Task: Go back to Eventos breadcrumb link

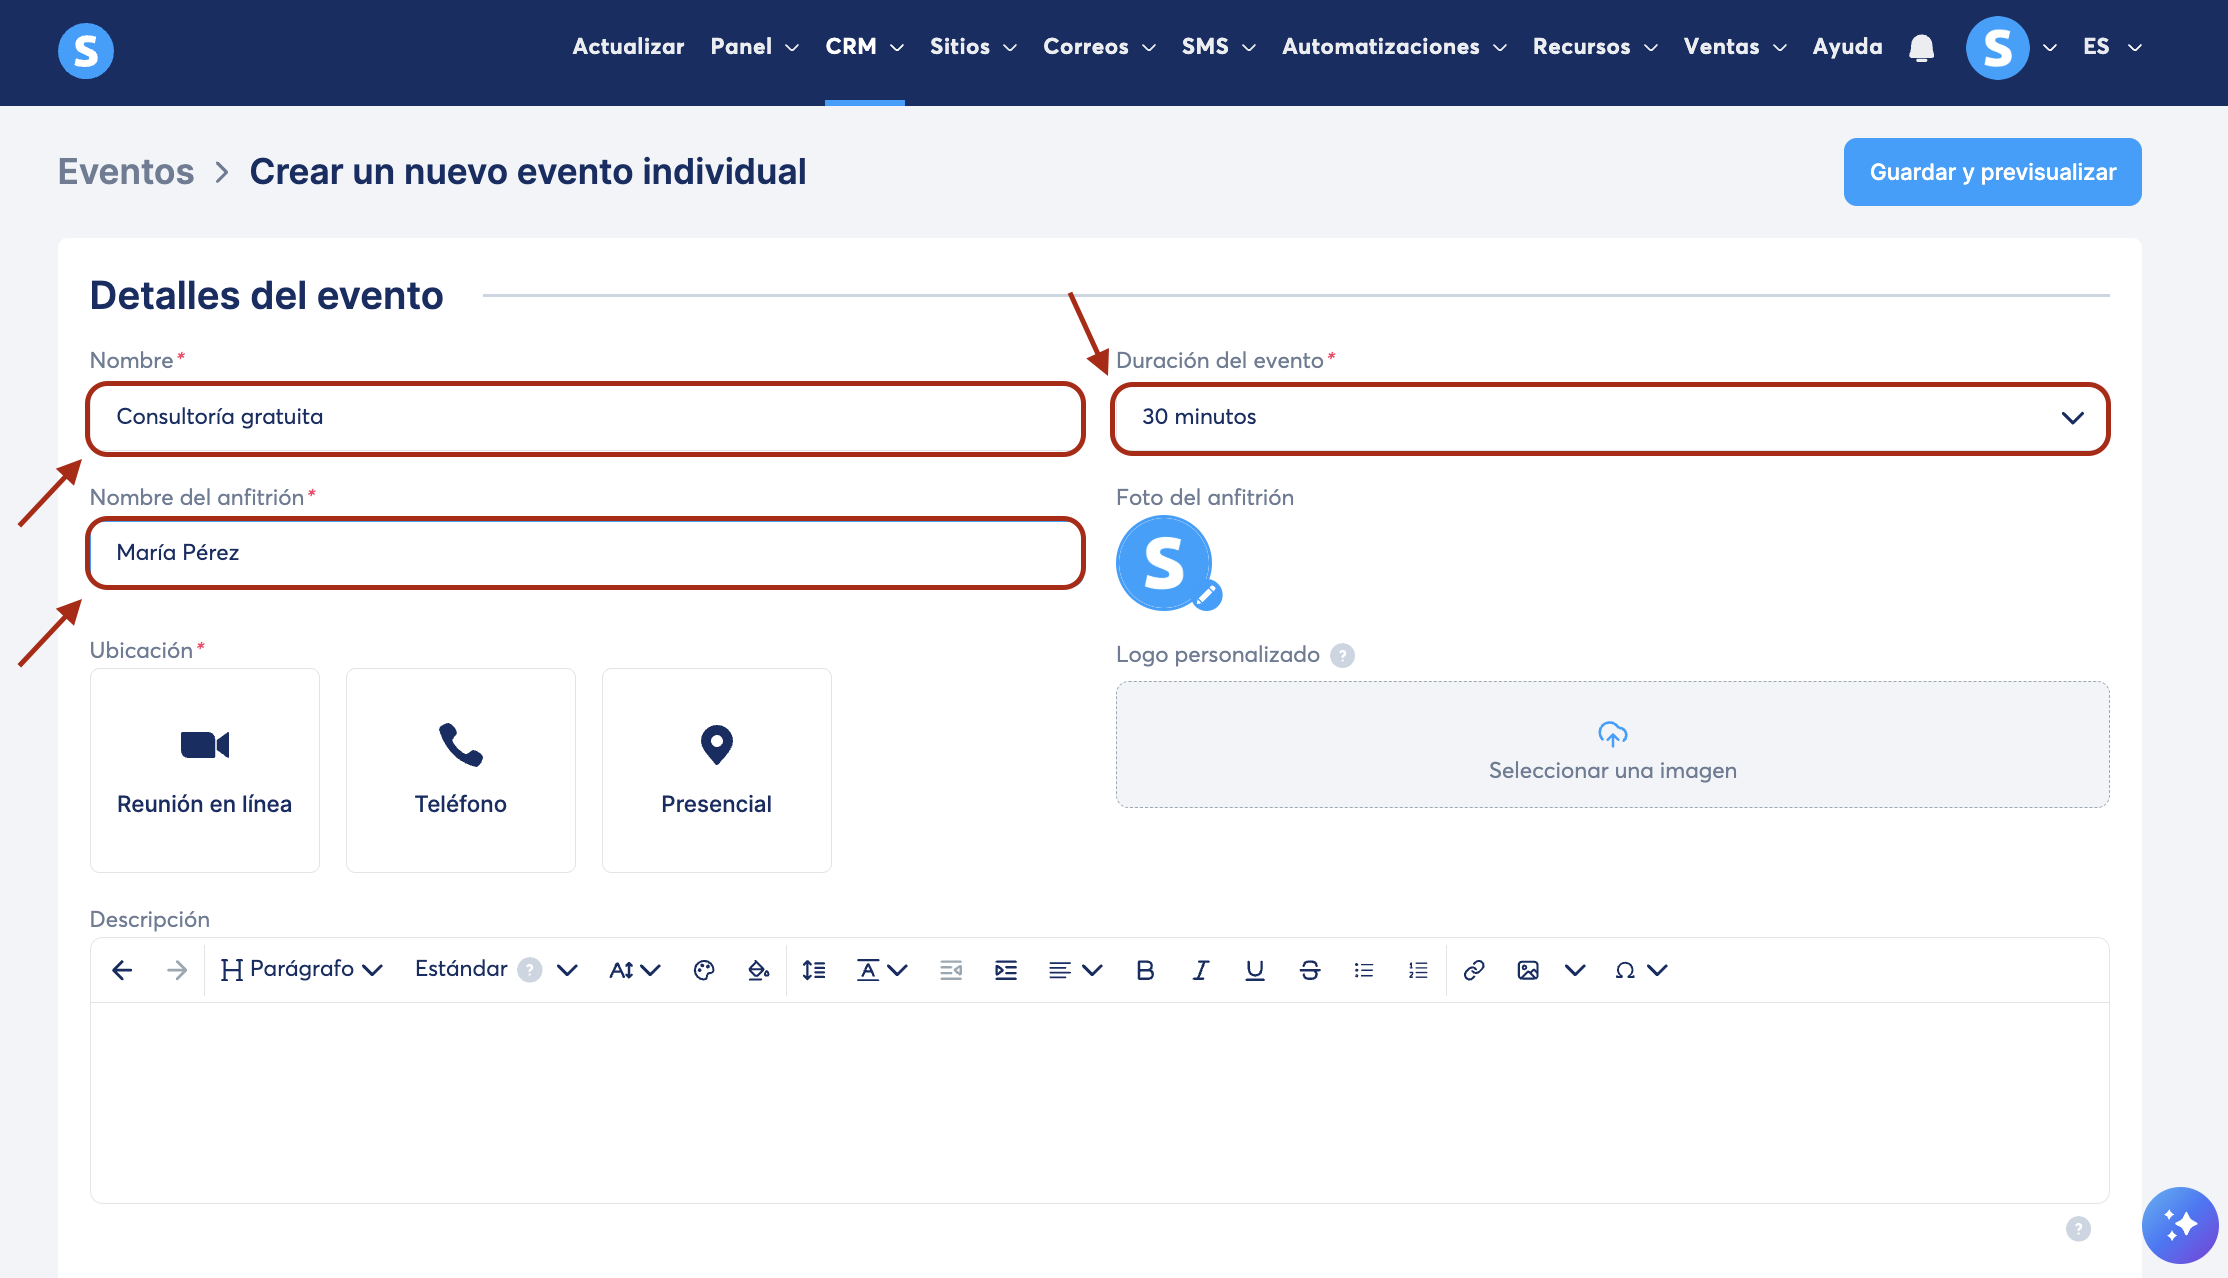Action: point(126,172)
